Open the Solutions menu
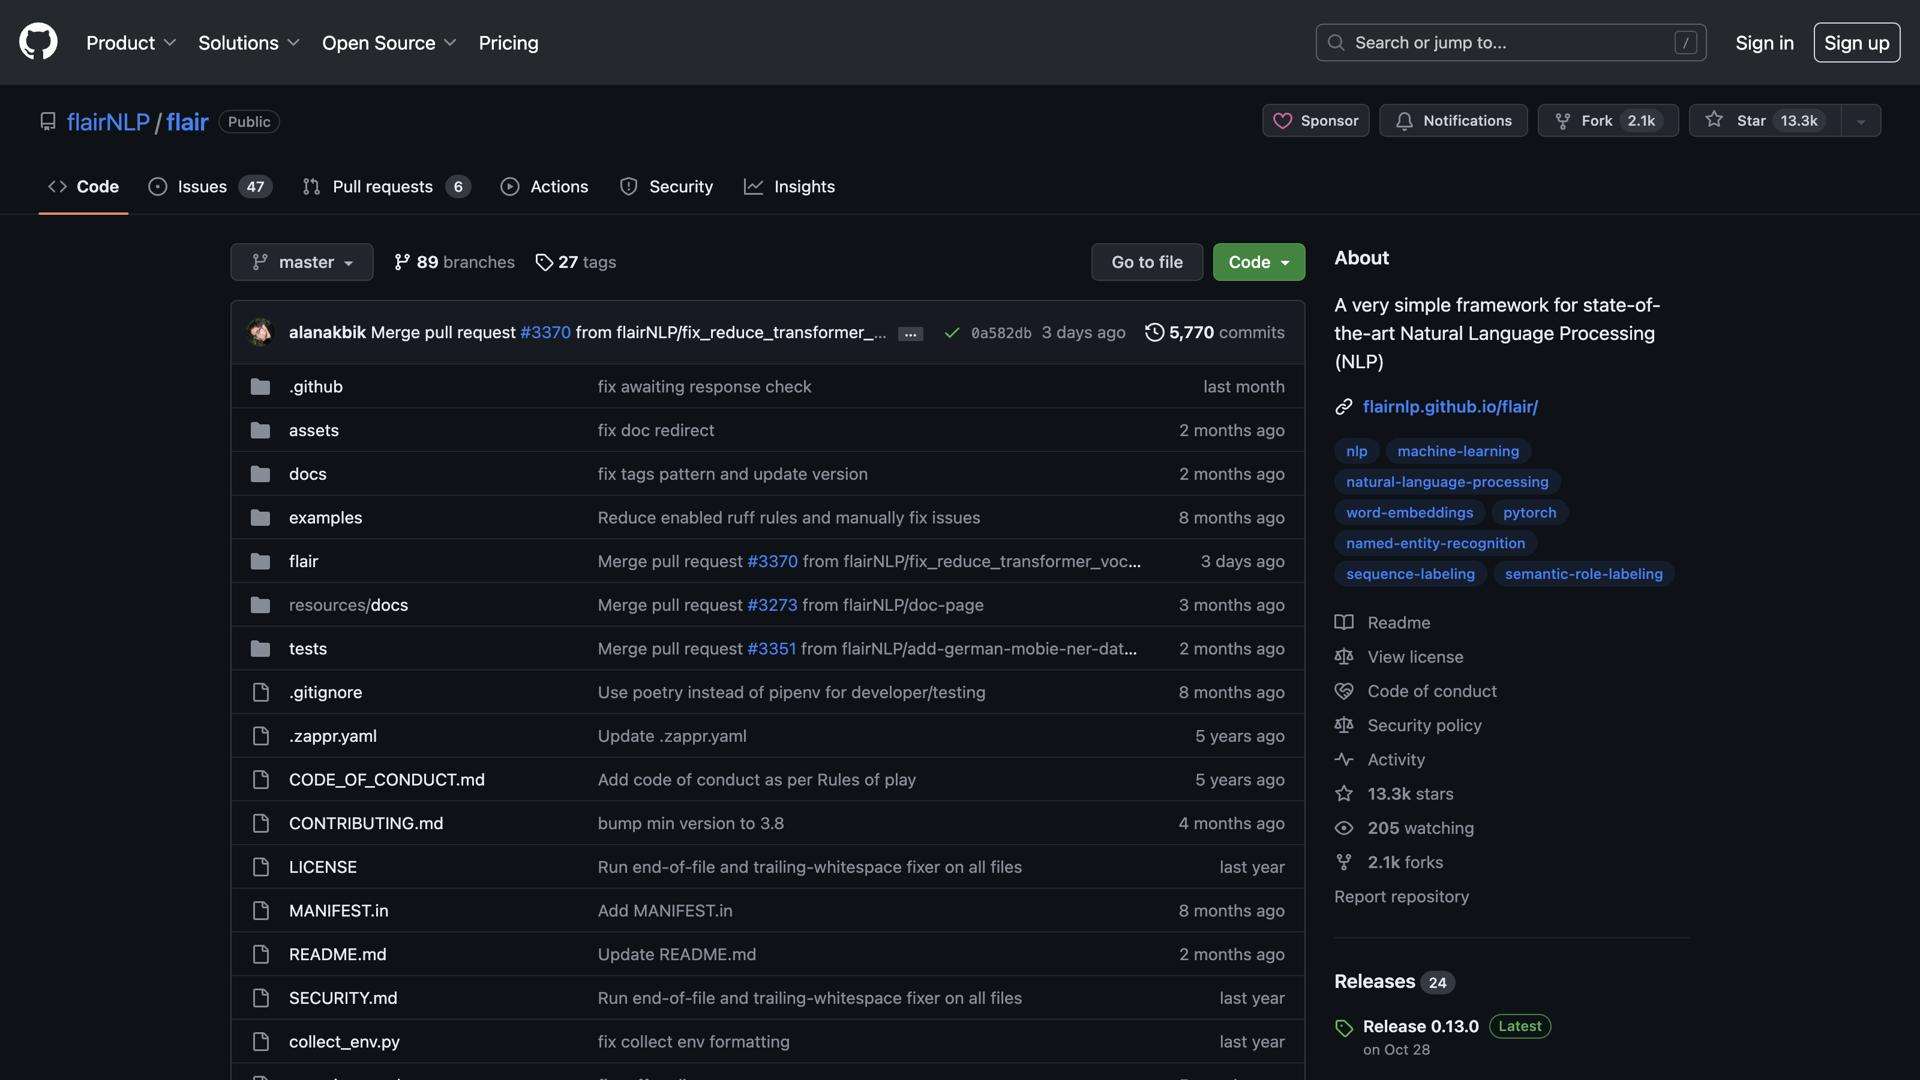The width and height of the screenshot is (1920, 1080). [247, 42]
